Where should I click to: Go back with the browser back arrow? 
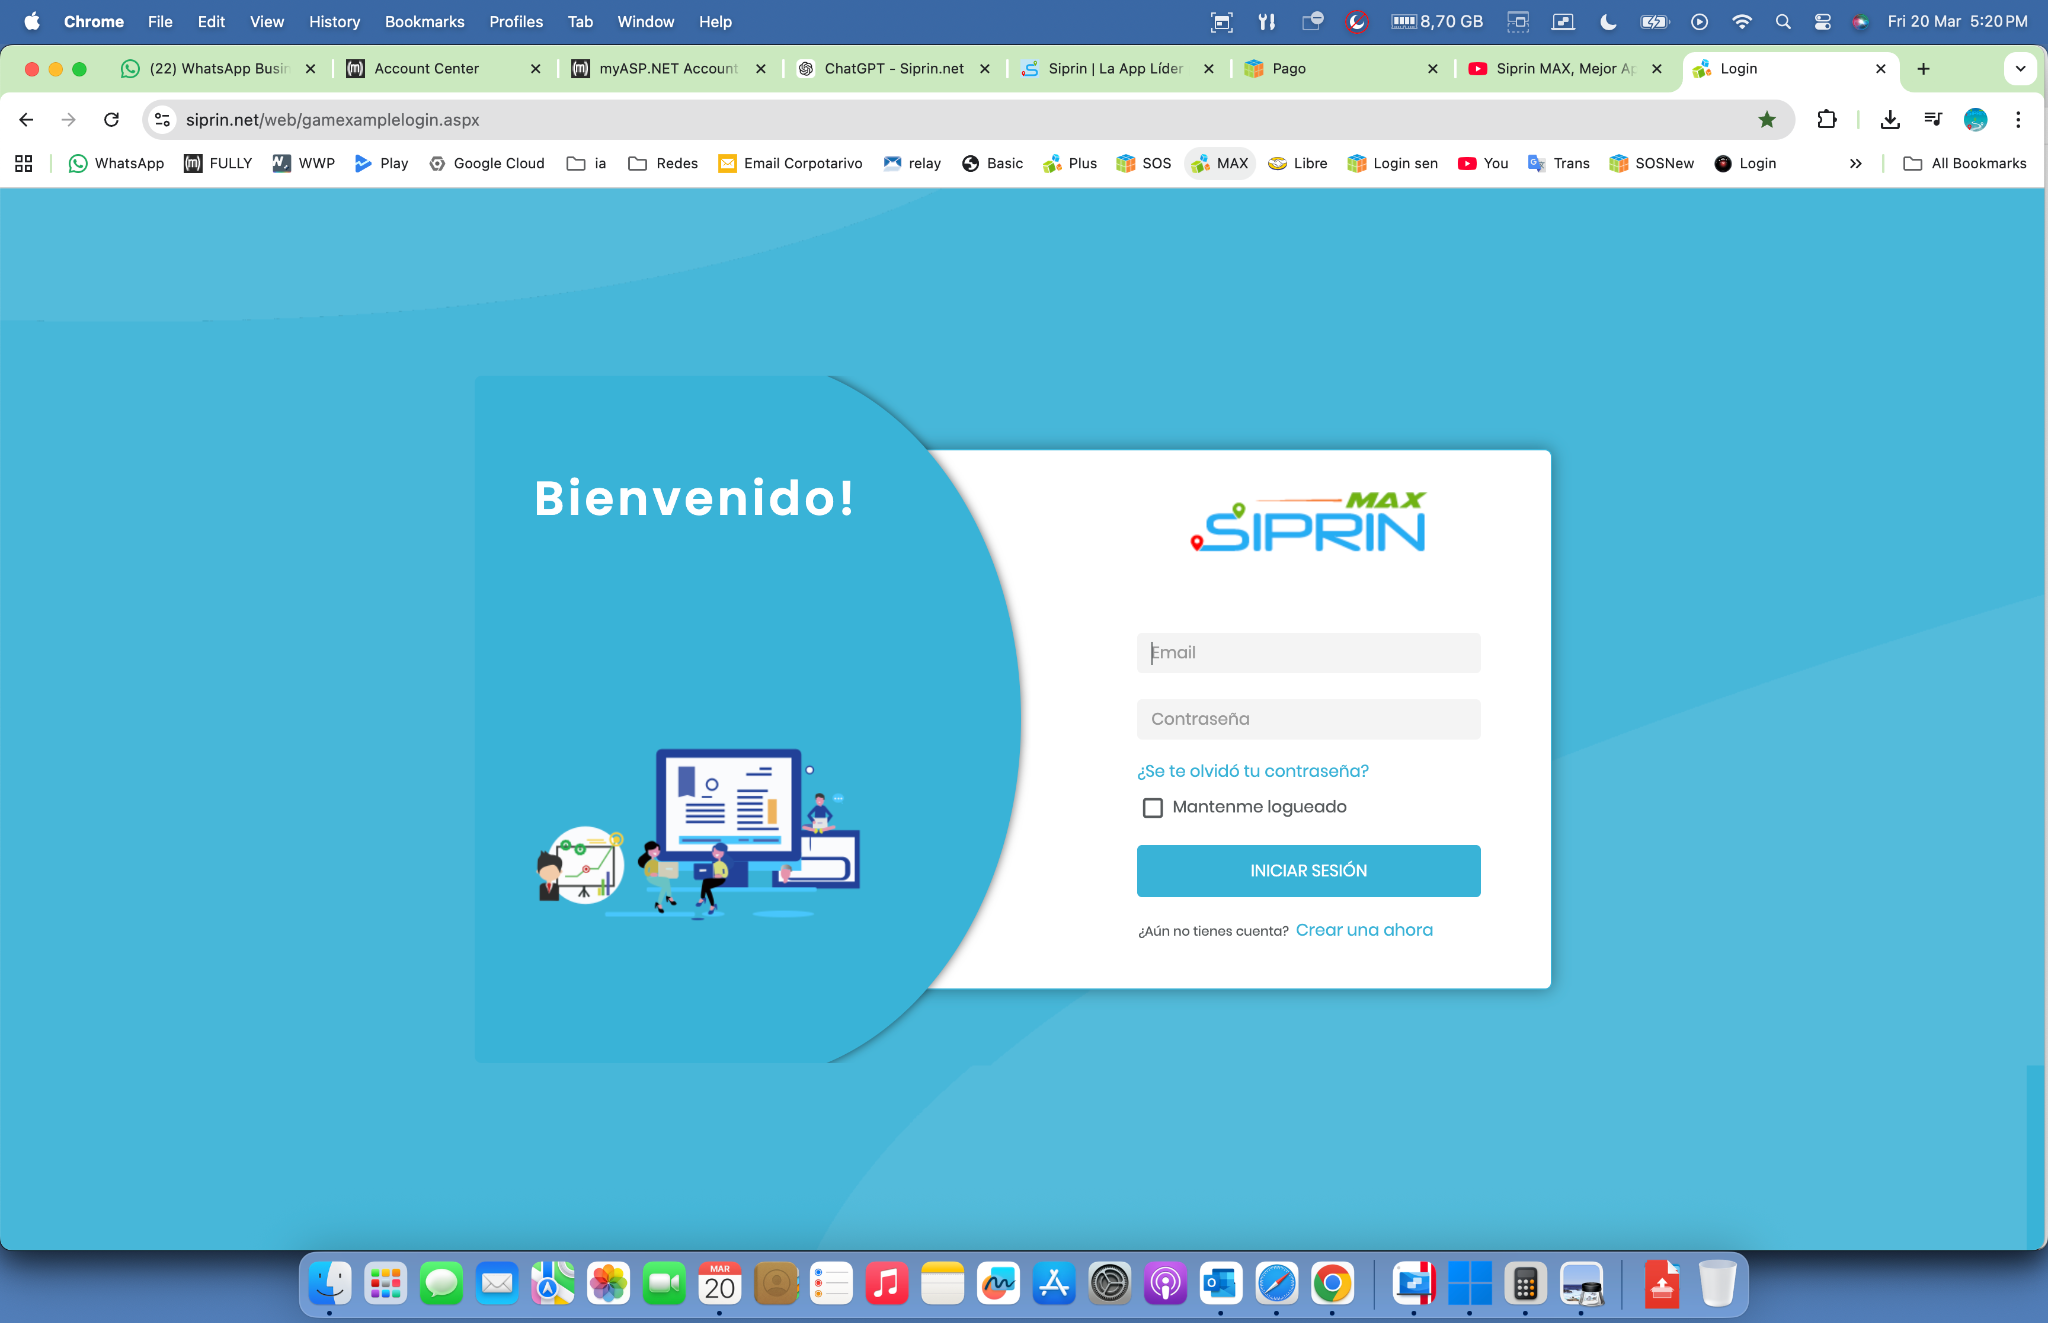(x=27, y=120)
